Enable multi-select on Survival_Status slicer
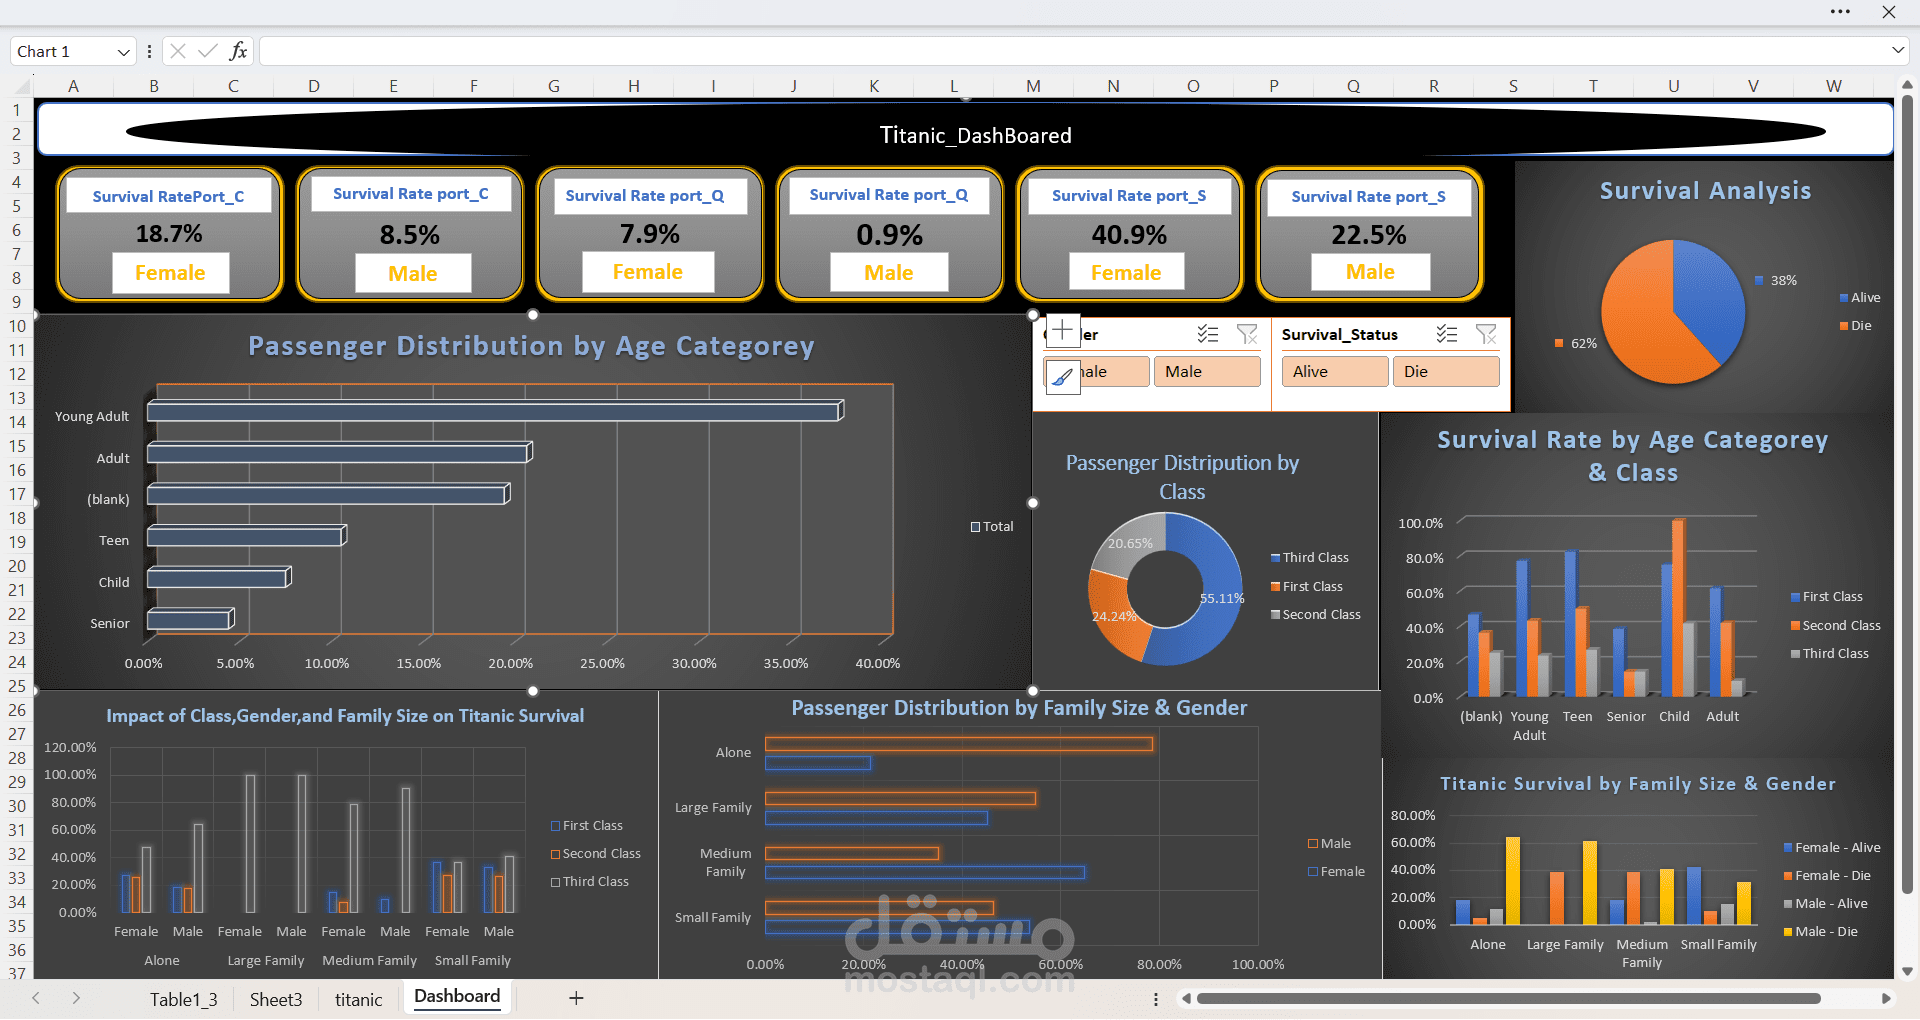The height and width of the screenshot is (1020, 1920). 1446,334
